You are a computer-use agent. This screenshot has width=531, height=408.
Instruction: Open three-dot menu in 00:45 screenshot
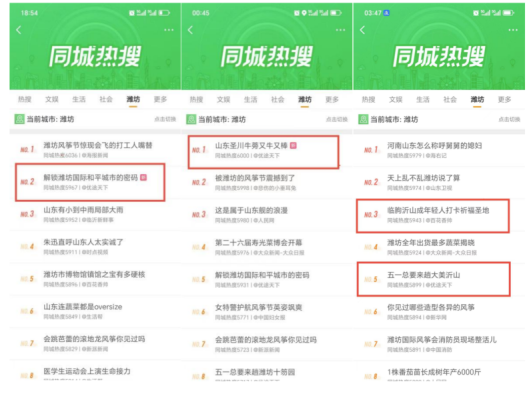coord(340,30)
